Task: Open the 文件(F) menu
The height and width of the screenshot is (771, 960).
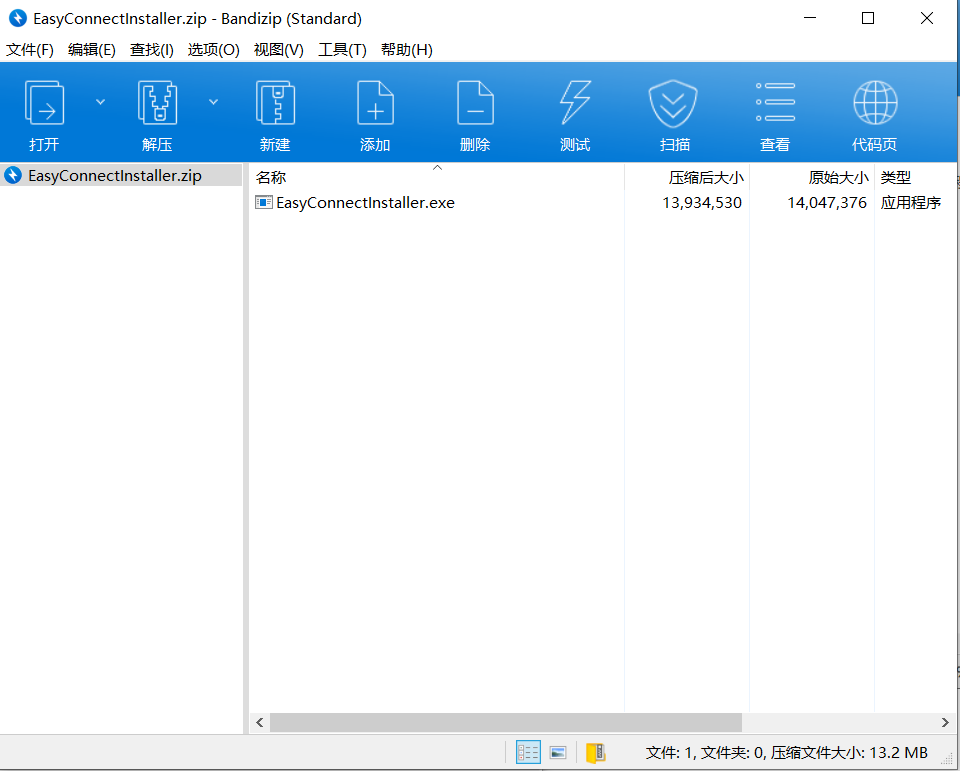Action: pyautogui.click(x=30, y=50)
